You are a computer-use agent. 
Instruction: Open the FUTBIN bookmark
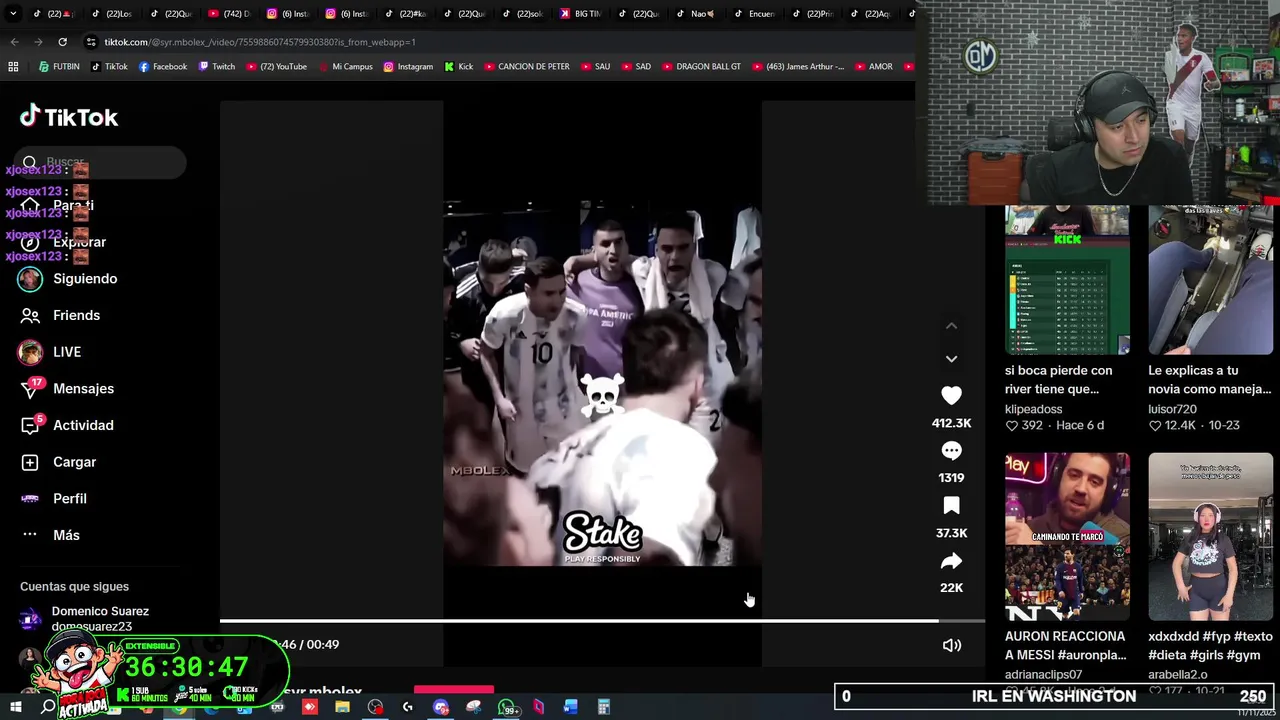59,67
